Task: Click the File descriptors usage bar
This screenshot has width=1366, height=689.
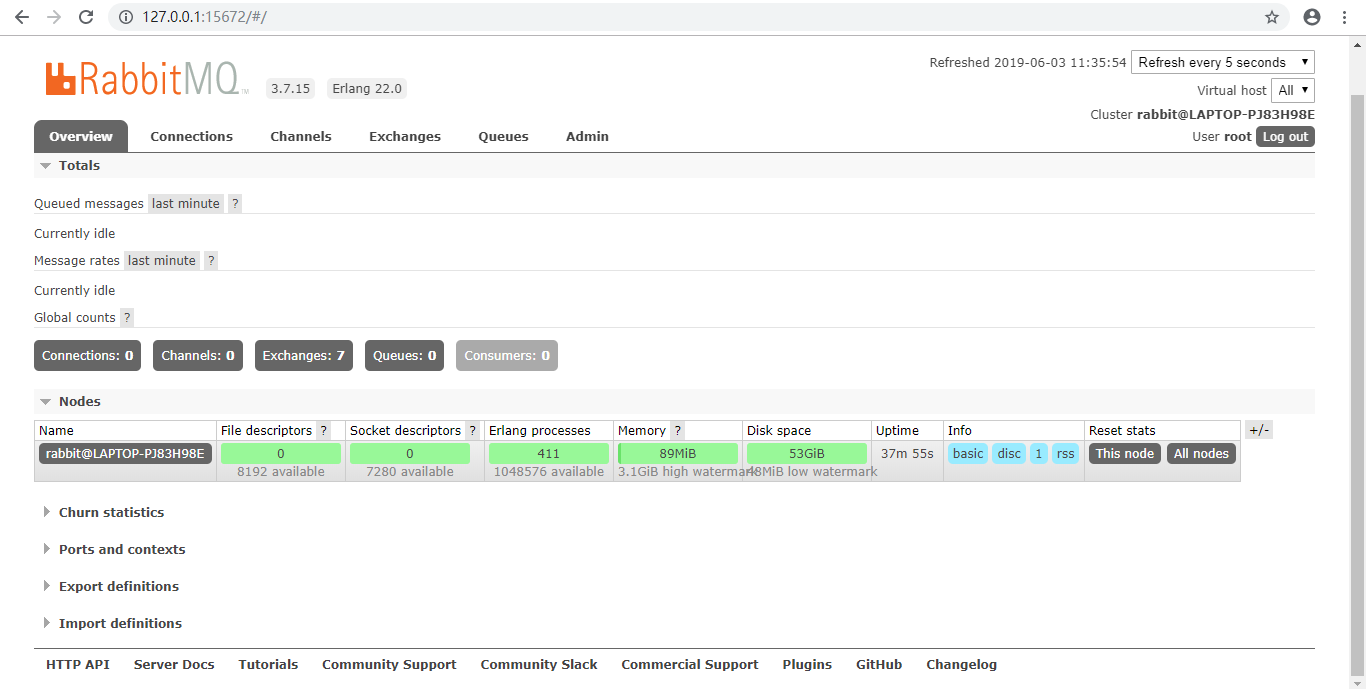Action: point(281,453)
